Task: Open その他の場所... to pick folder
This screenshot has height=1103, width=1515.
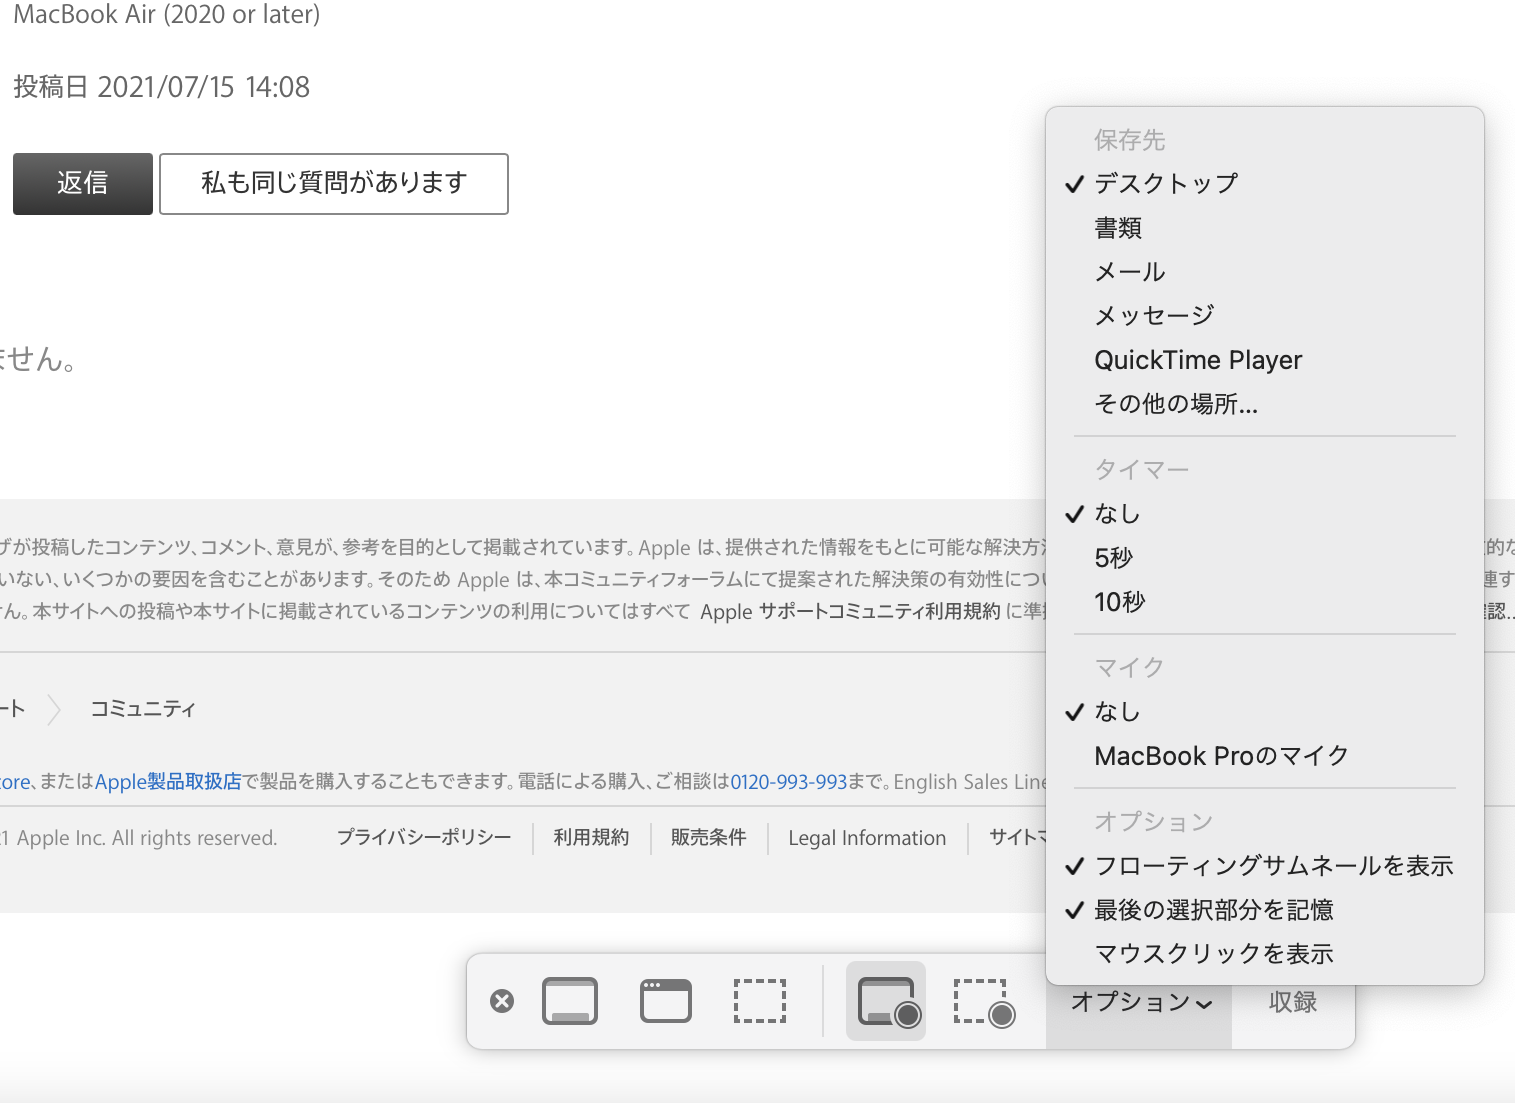Action: [1175, 404]
